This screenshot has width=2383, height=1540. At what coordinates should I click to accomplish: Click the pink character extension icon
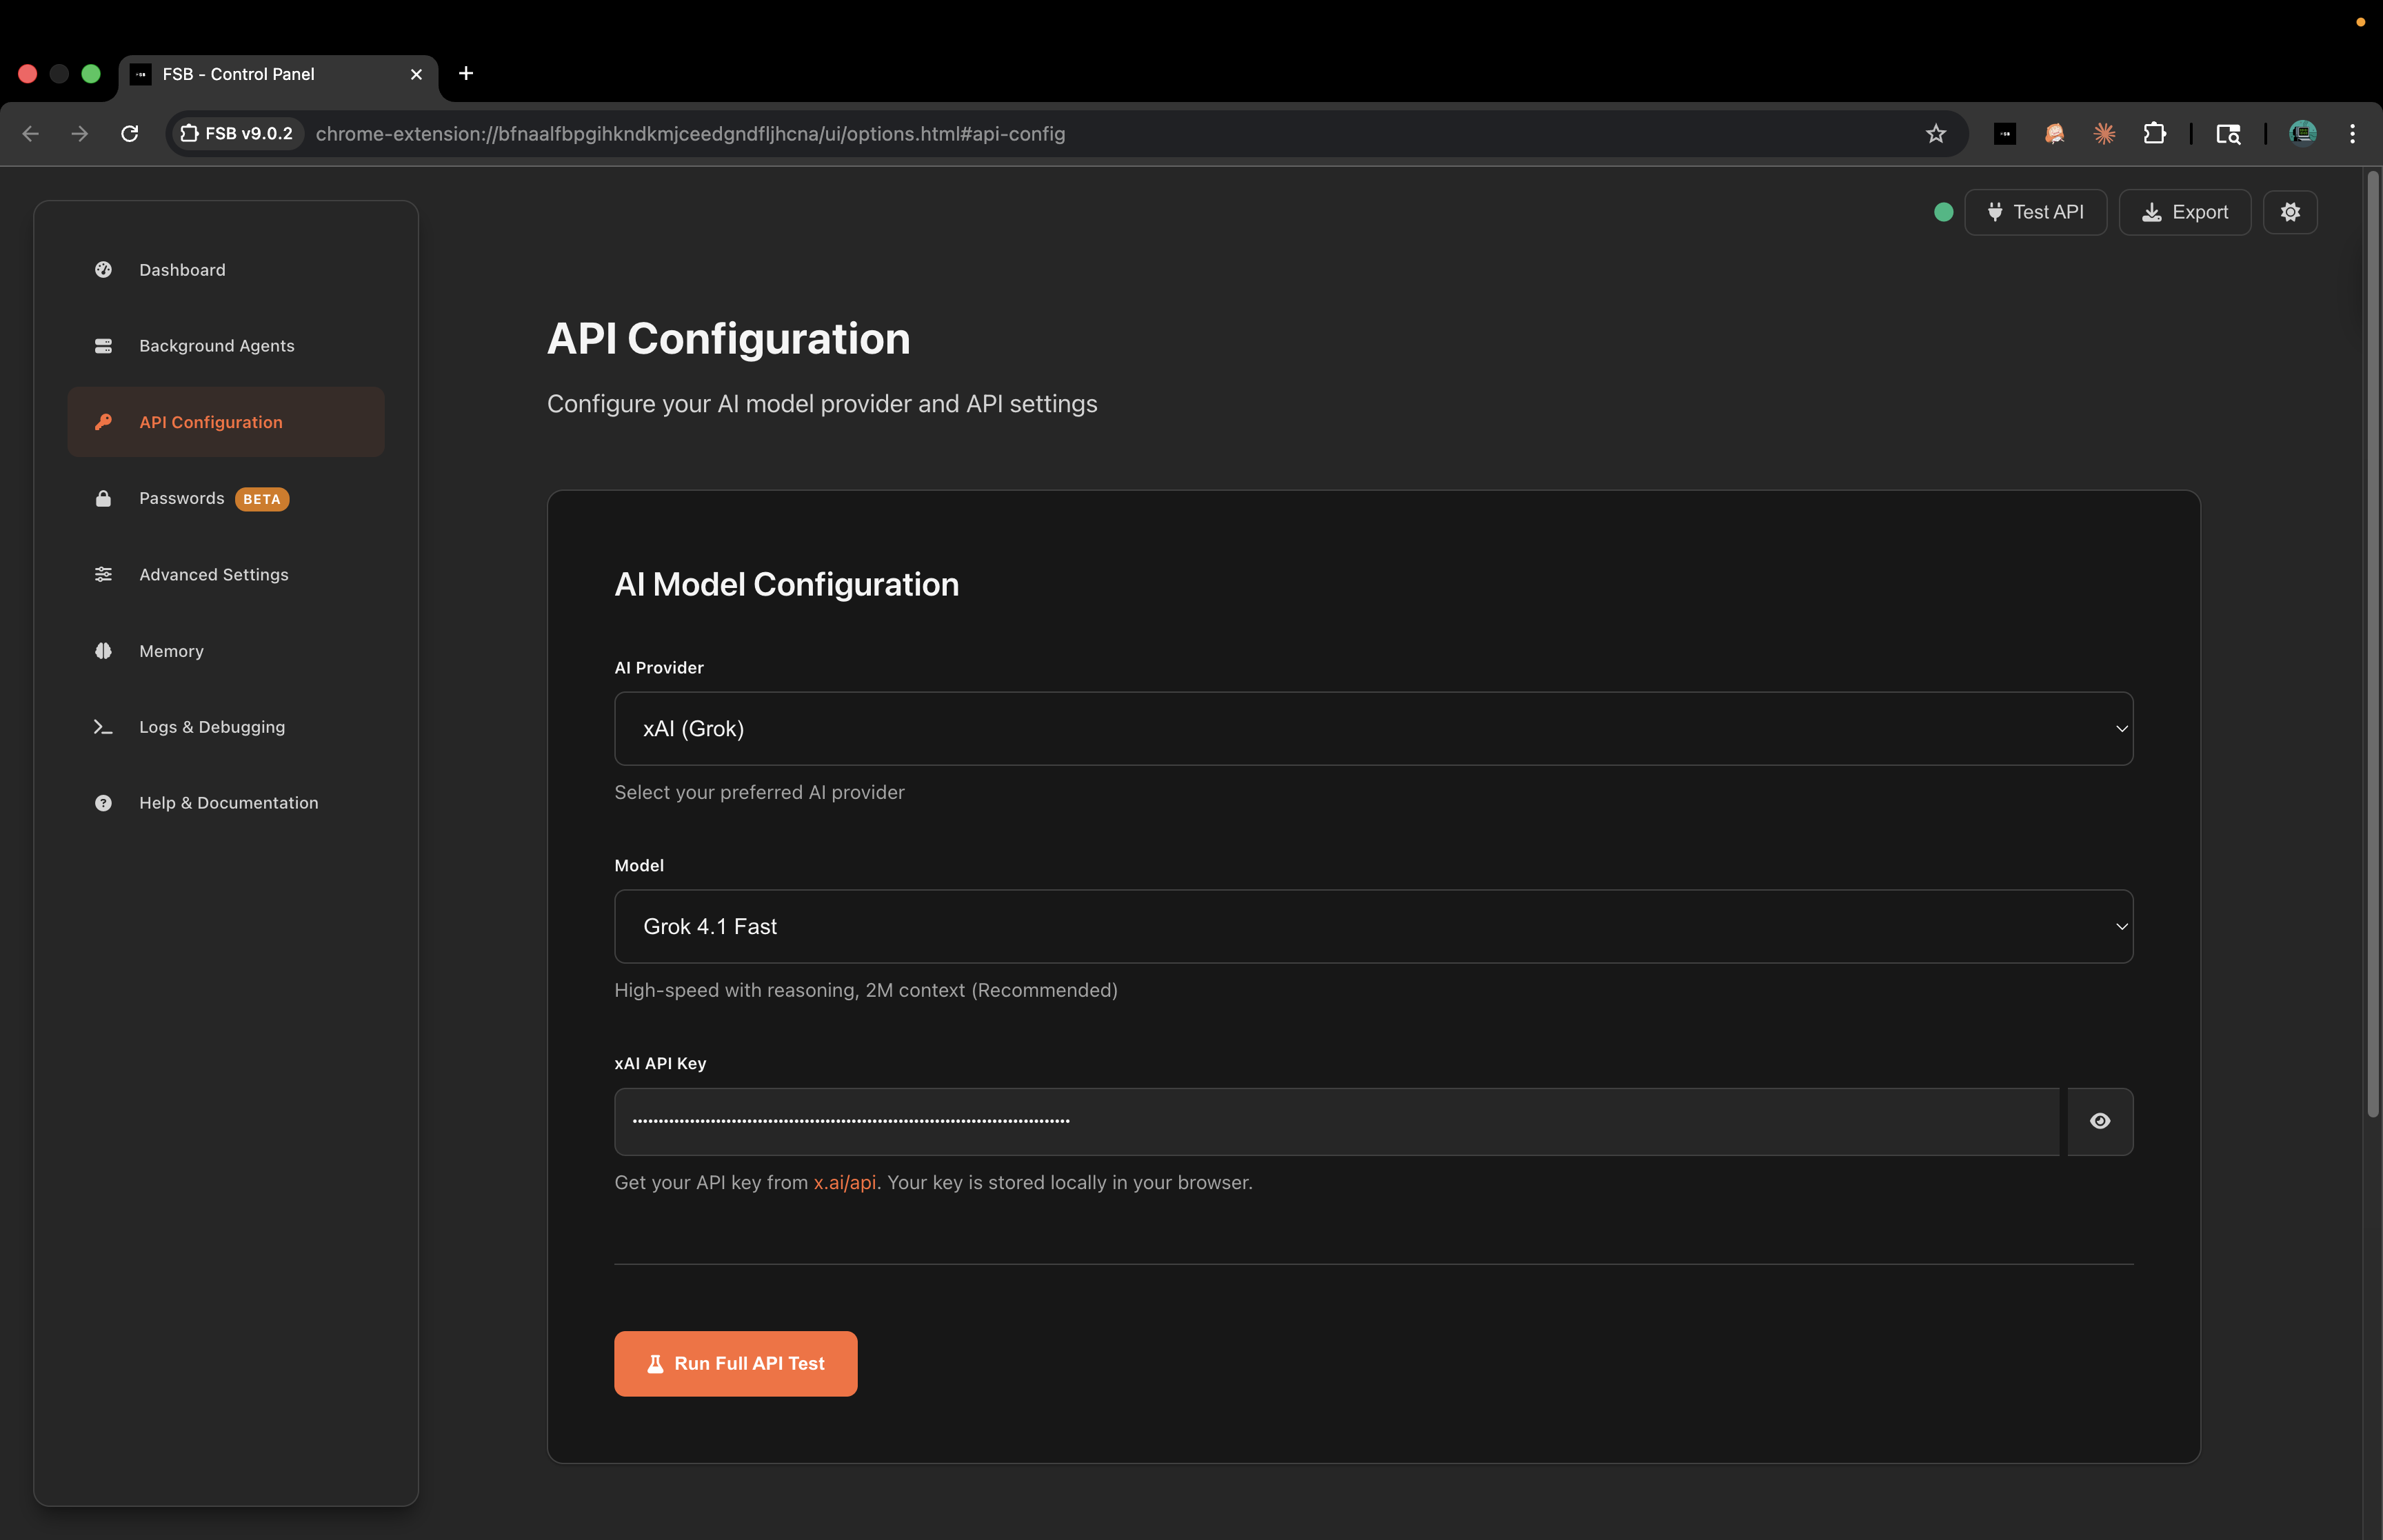click(x=2055, y=134)
